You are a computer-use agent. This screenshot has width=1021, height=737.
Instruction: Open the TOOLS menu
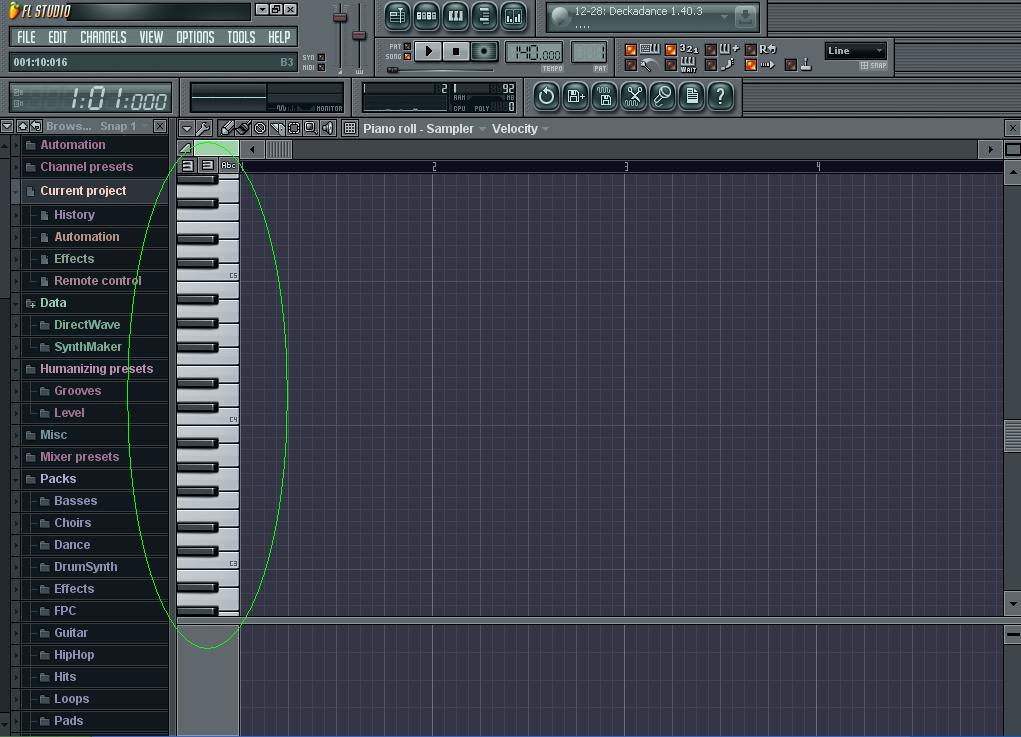point(241,37)
